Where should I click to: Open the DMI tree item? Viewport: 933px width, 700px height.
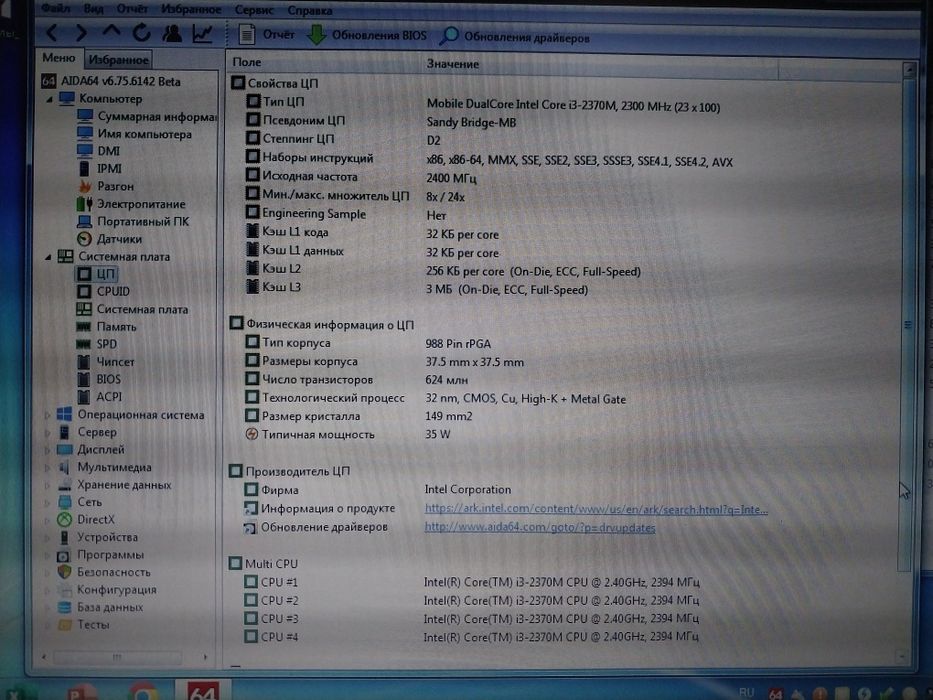[99, 151]
